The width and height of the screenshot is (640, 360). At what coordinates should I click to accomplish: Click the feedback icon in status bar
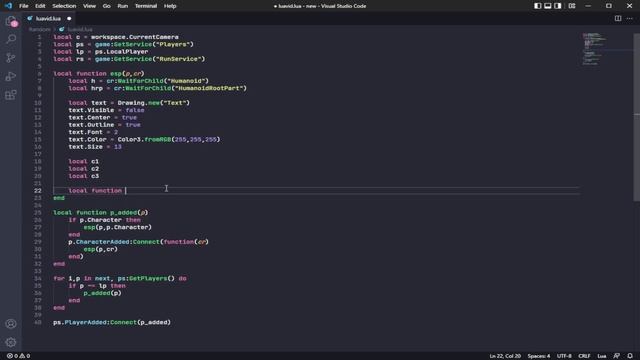(x=617, y=356)
